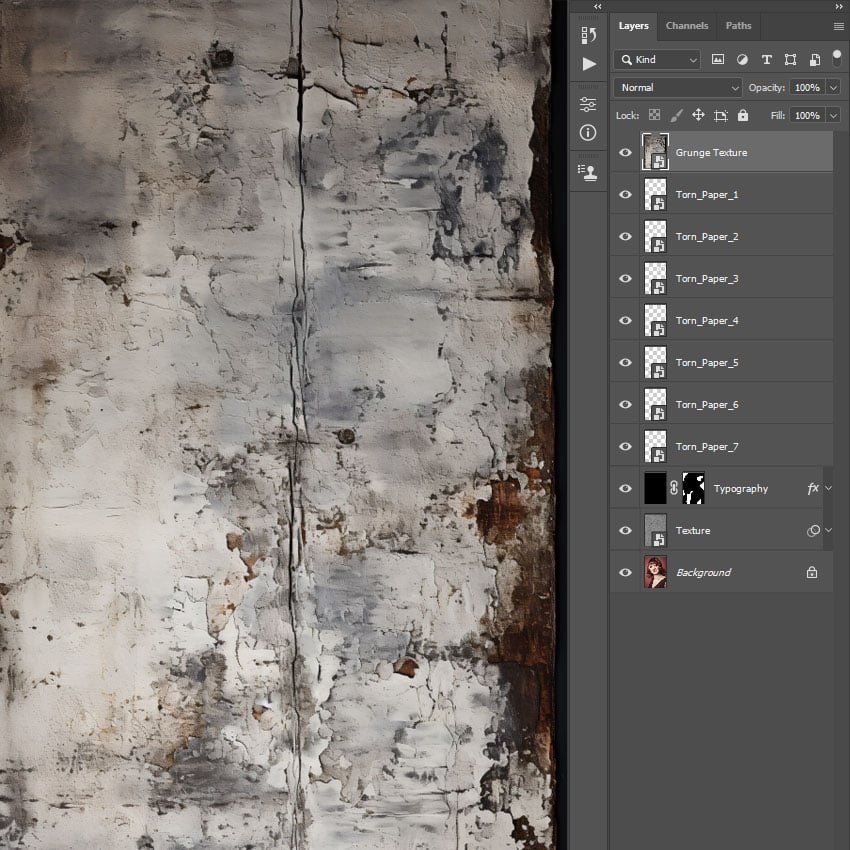This screenshot has height=850, width=850.
Task: Open the blend mode dropdown showing Normal
Action: 677,87
